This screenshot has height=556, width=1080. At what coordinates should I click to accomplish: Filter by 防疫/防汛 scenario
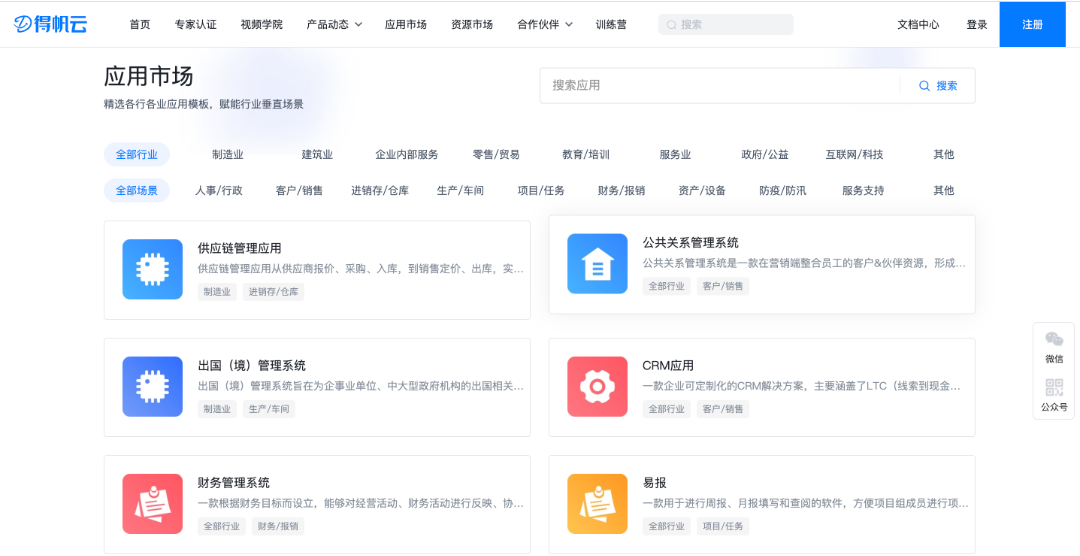click(782, 190)
